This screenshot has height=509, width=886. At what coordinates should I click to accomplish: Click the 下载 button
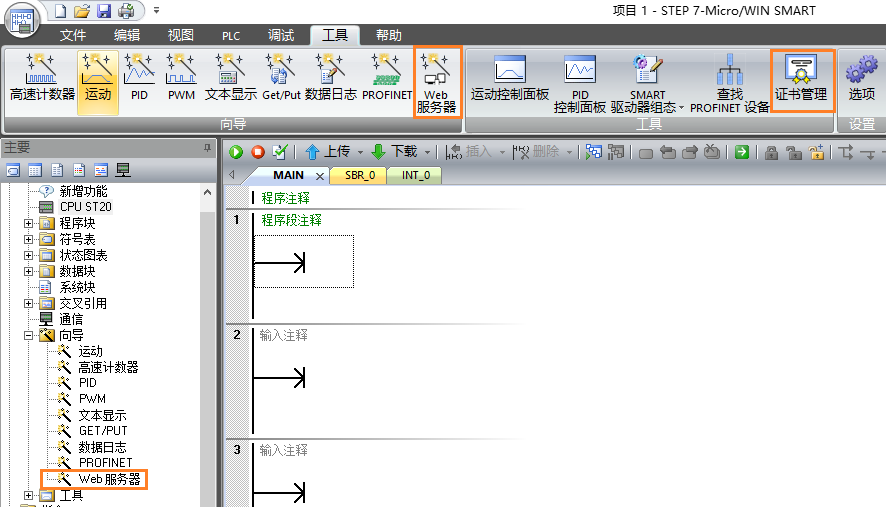pyautogui.click(x=395, y=152)
